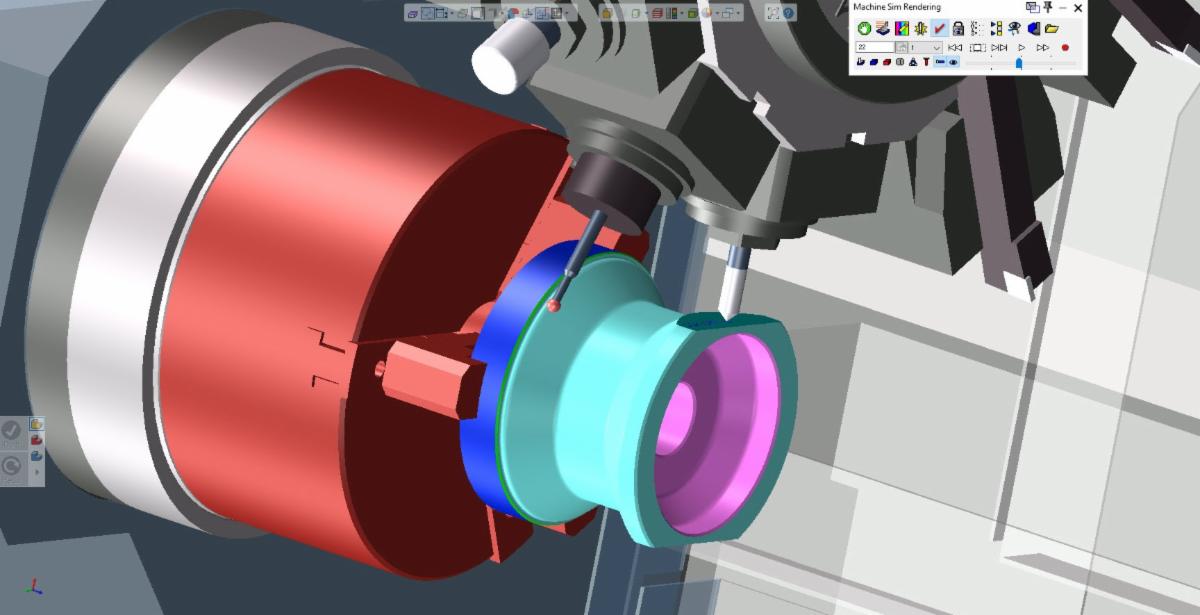Click the fit-to-screen icon in top toolbar
The width and height of the screenshot is (1200, 615).
click(773, 13)
